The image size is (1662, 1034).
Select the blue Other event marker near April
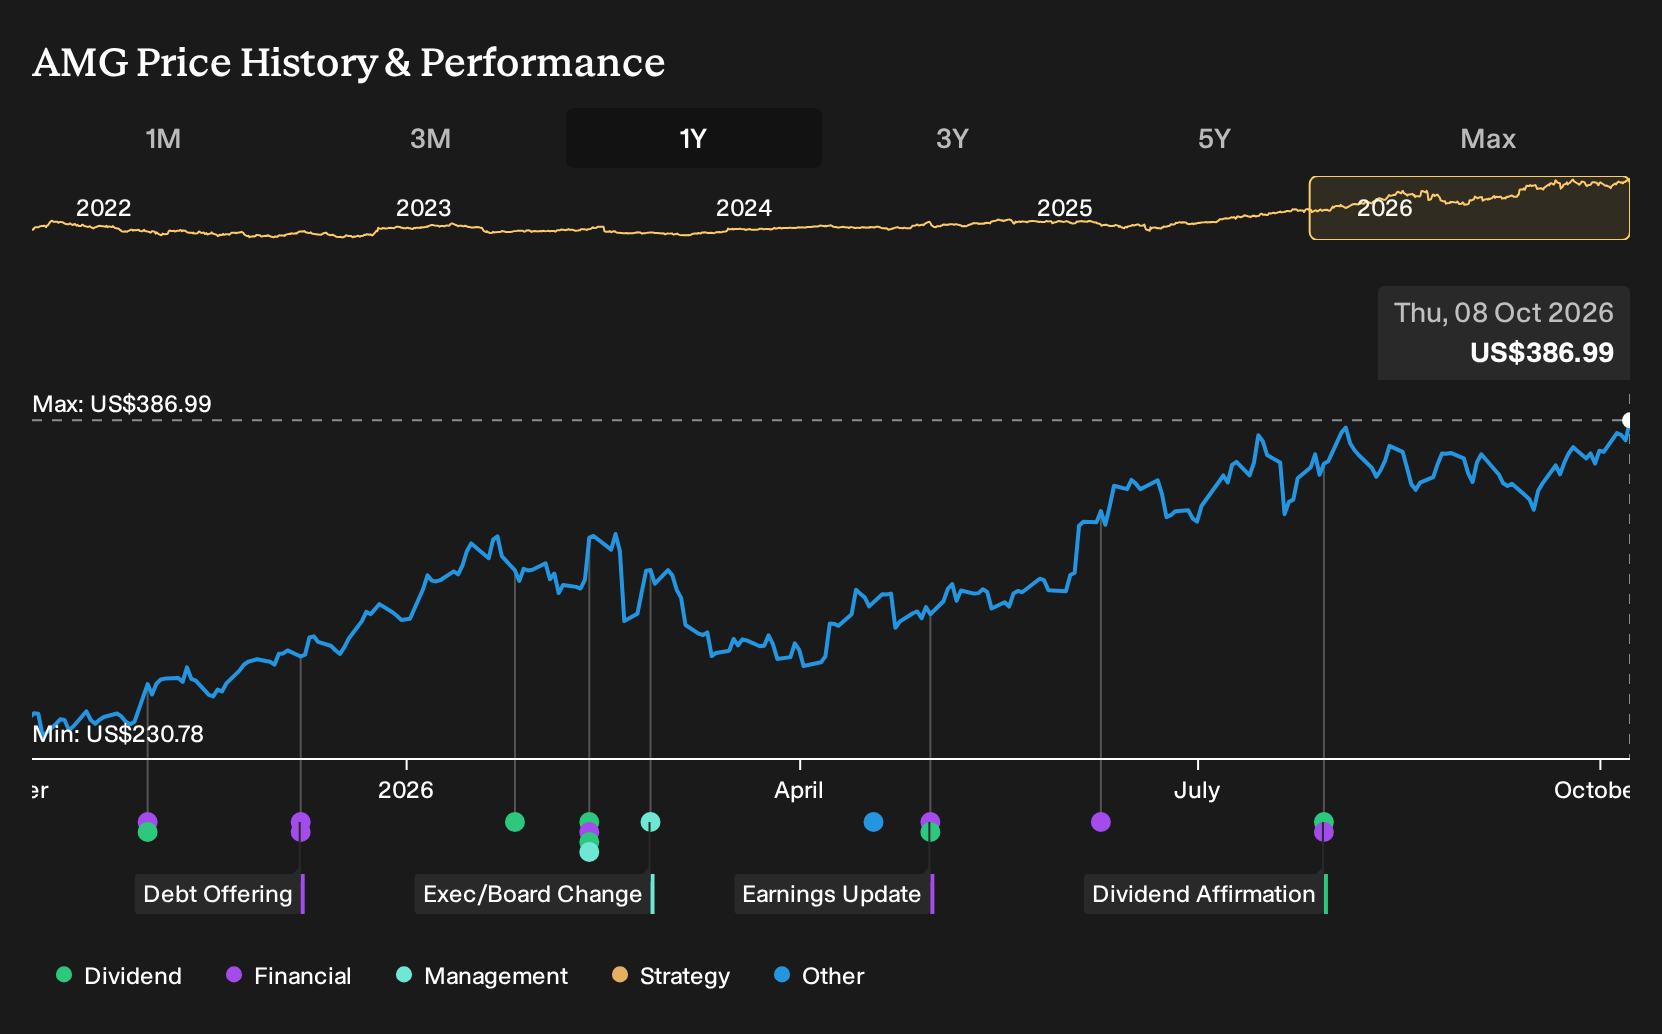(873, 822)
